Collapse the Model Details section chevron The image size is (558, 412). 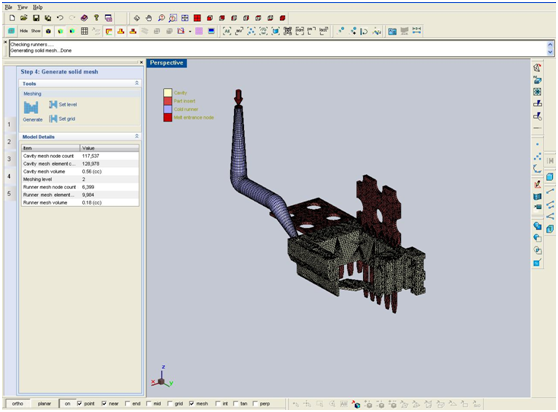point(137,136)
